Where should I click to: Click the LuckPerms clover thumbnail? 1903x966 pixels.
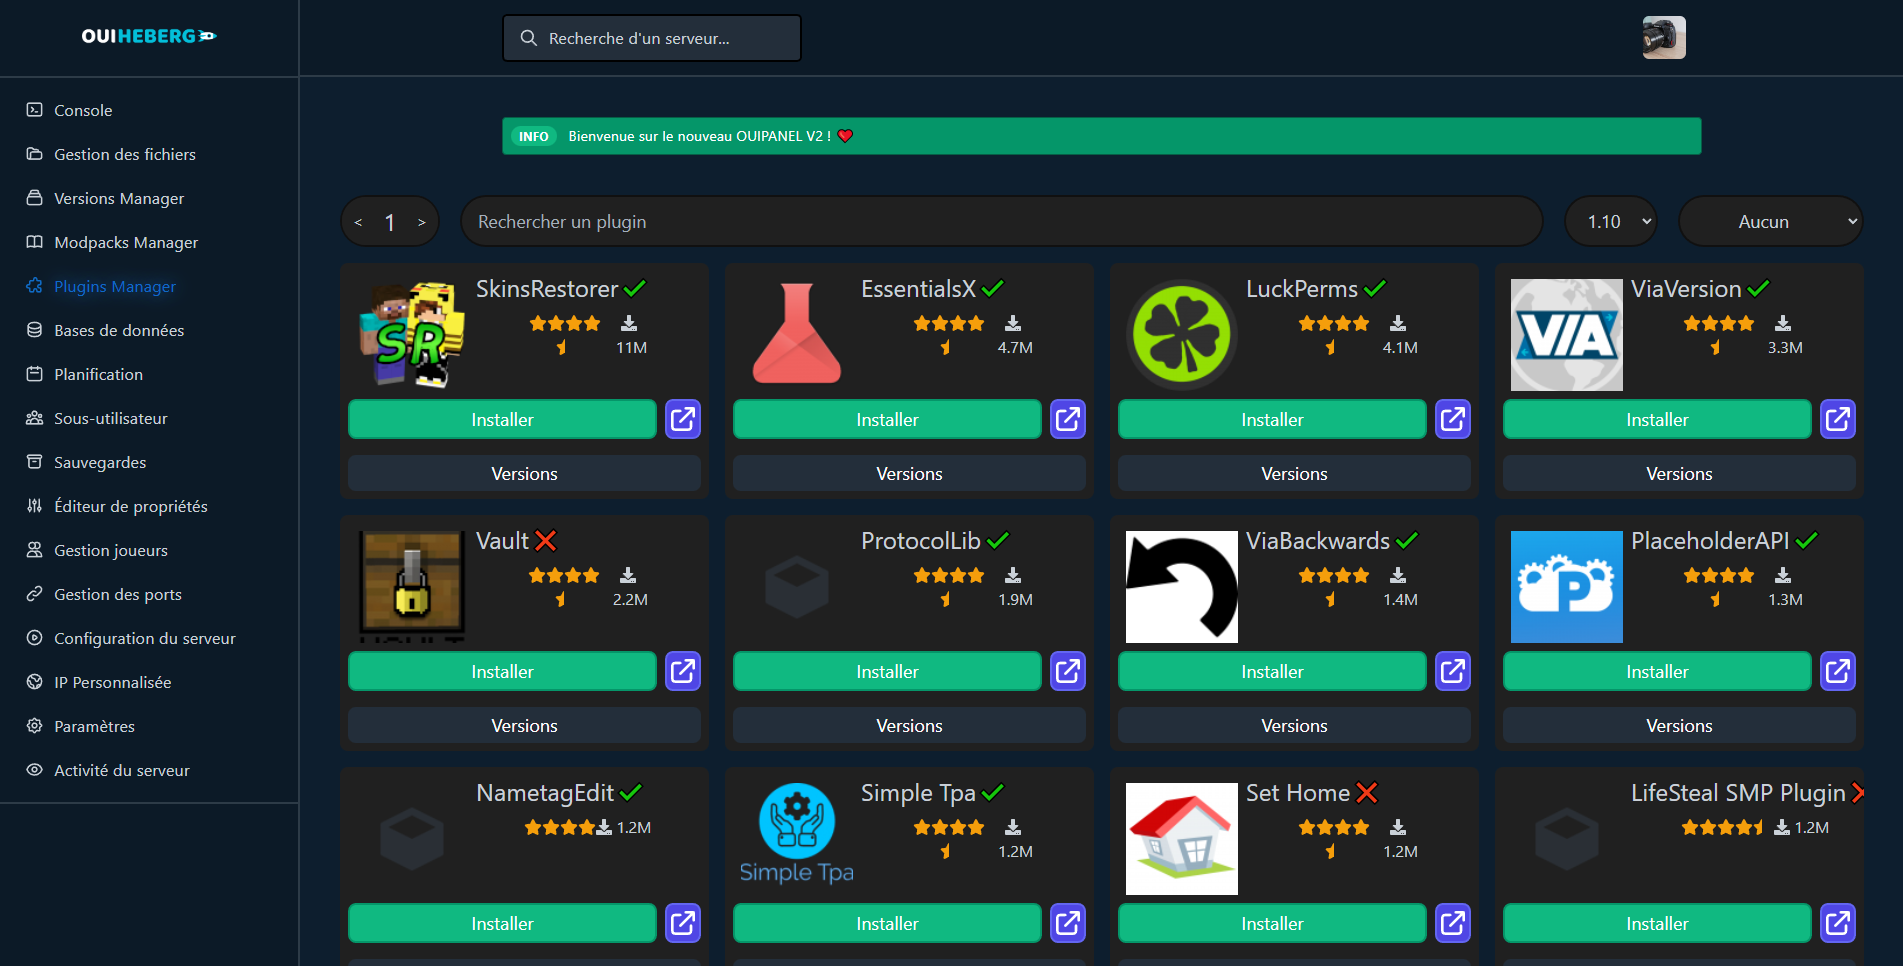(x=1182, y=335)
